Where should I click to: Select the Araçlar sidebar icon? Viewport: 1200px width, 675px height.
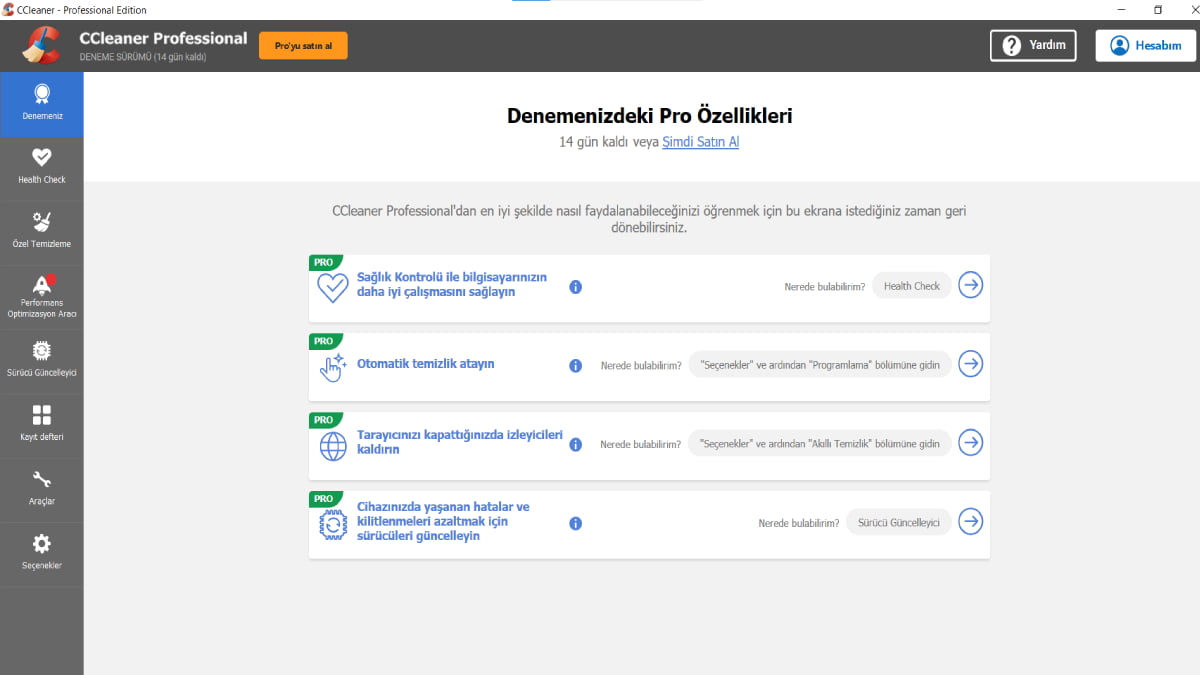pyautogui.click(x=41, y=489)
